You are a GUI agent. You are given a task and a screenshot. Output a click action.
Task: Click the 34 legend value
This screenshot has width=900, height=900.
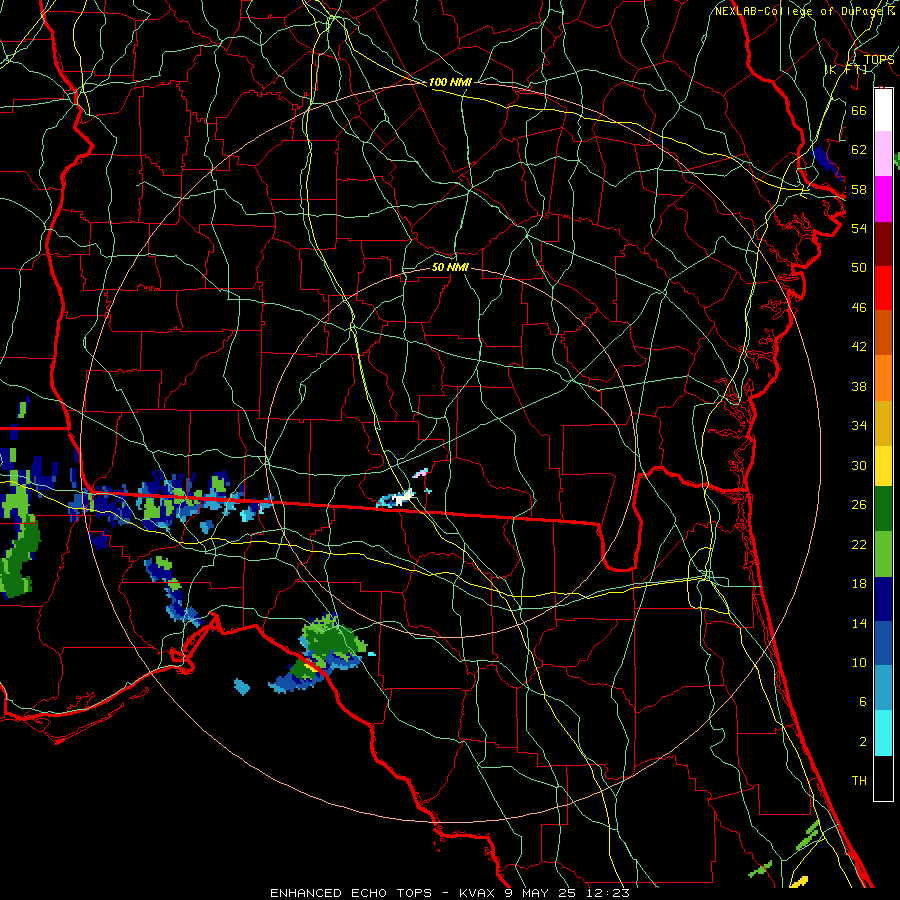(859, 425)
